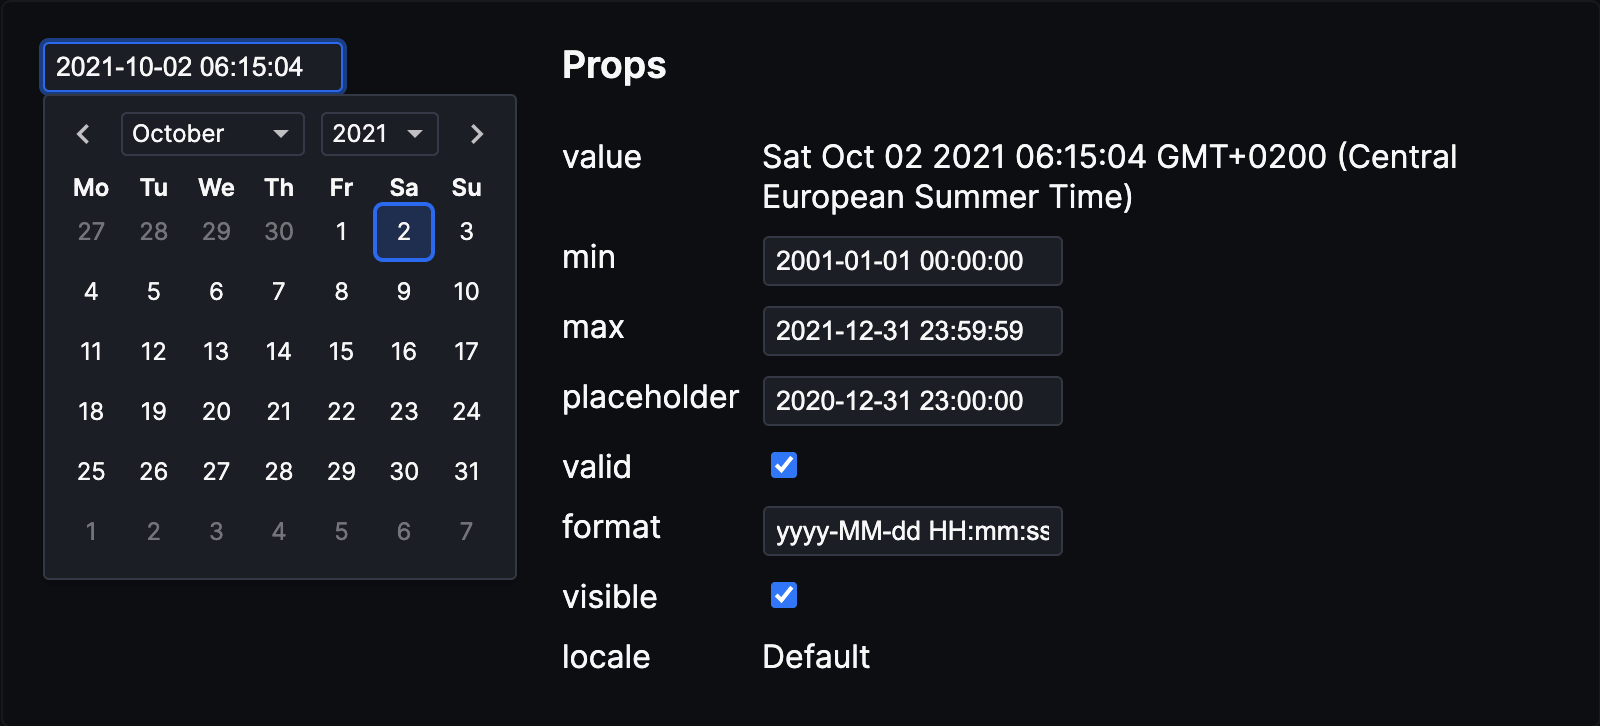Focus the min field 2001-01-01 00:00:00
This screenshot has width=1600, height=726.
[912, 261]
